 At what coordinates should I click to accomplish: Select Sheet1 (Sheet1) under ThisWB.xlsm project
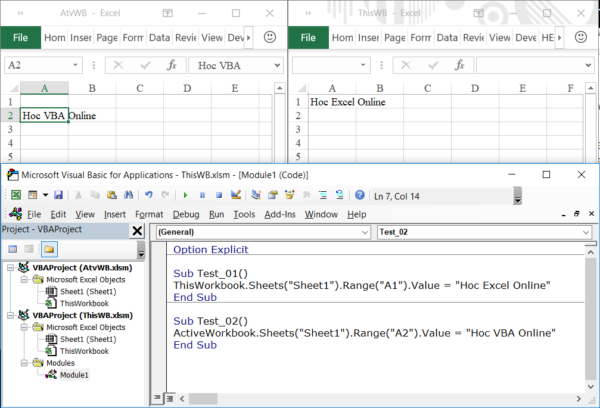88,339
